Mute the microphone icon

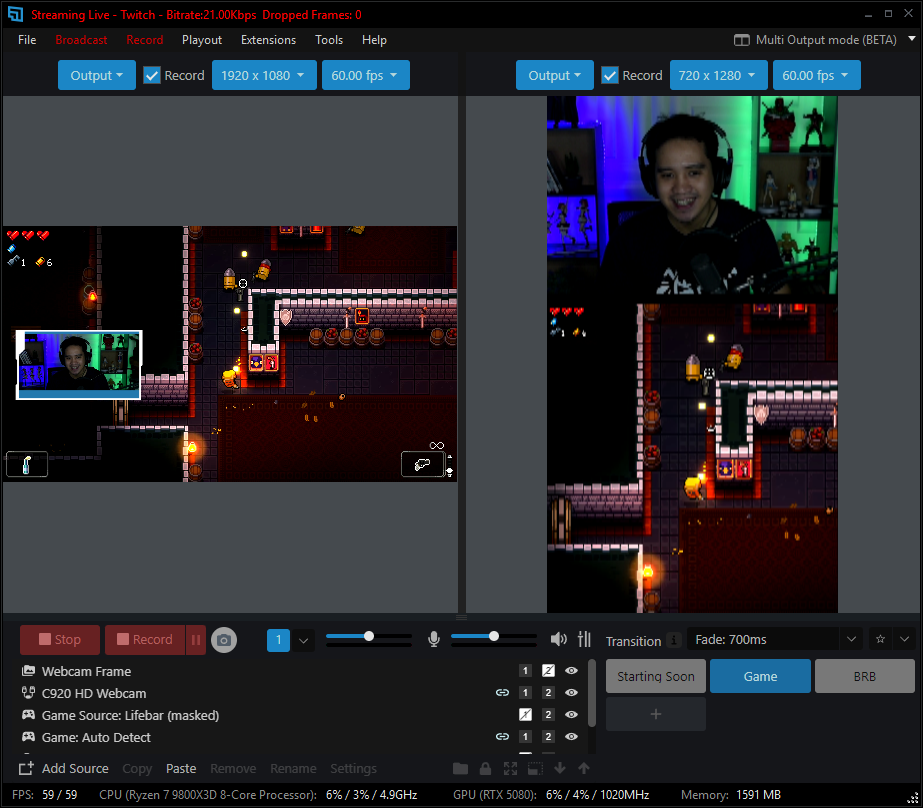click(x=434, y=639)
